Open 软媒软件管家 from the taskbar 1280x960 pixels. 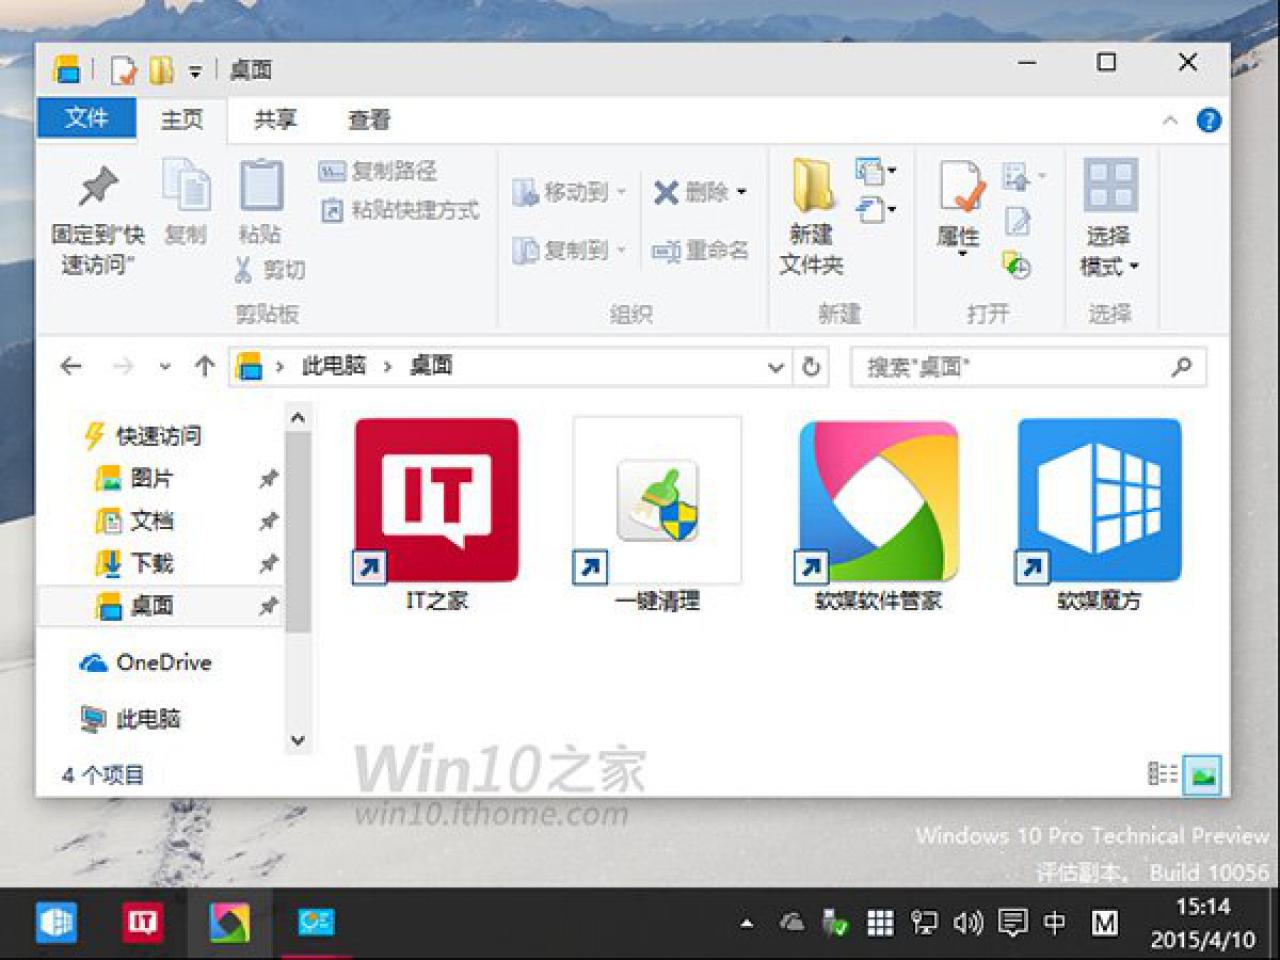click(229, 922)
